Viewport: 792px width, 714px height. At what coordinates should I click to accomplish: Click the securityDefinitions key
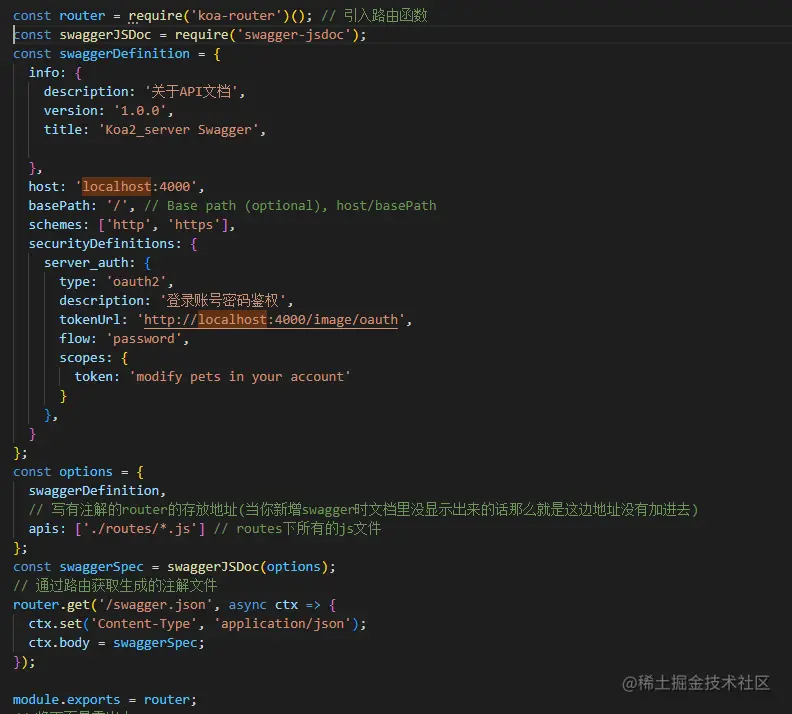[x=102, y=244]
